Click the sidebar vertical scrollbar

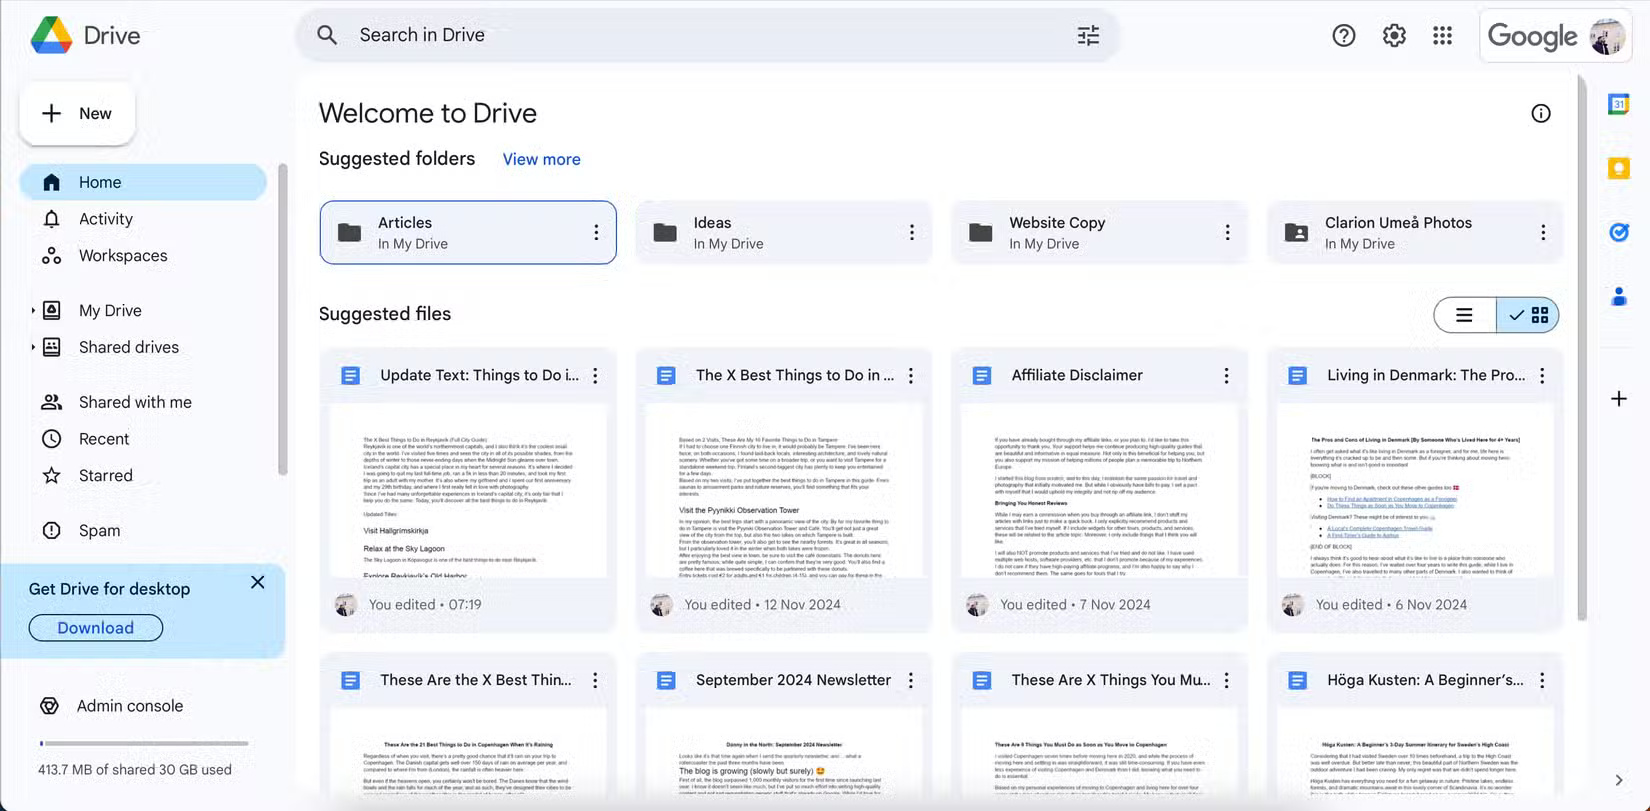point(282,320)
